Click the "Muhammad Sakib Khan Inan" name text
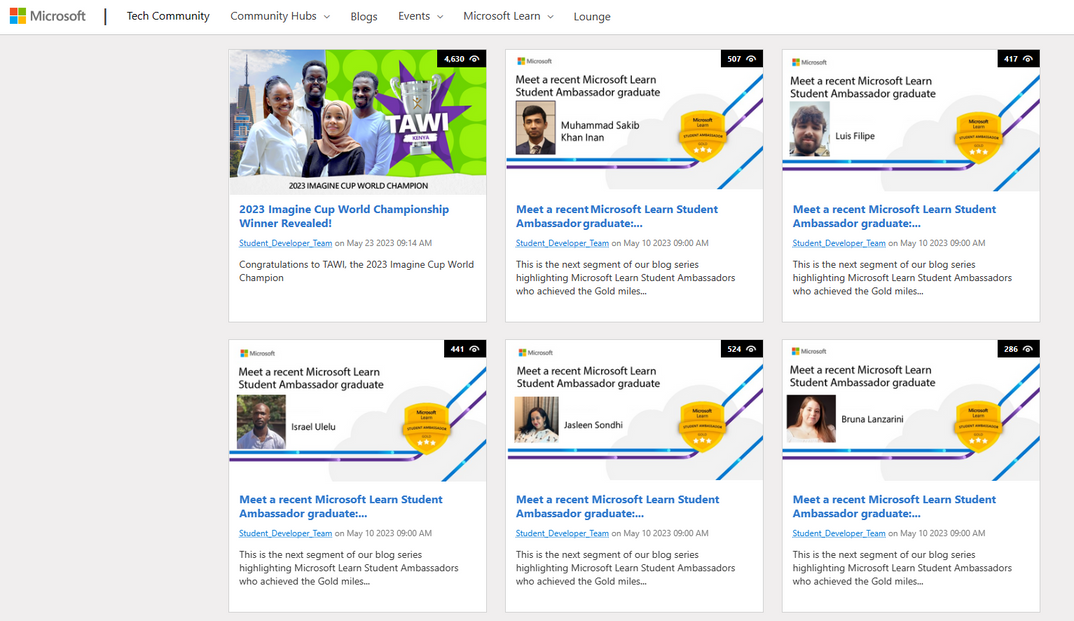 tap(600, 131)
